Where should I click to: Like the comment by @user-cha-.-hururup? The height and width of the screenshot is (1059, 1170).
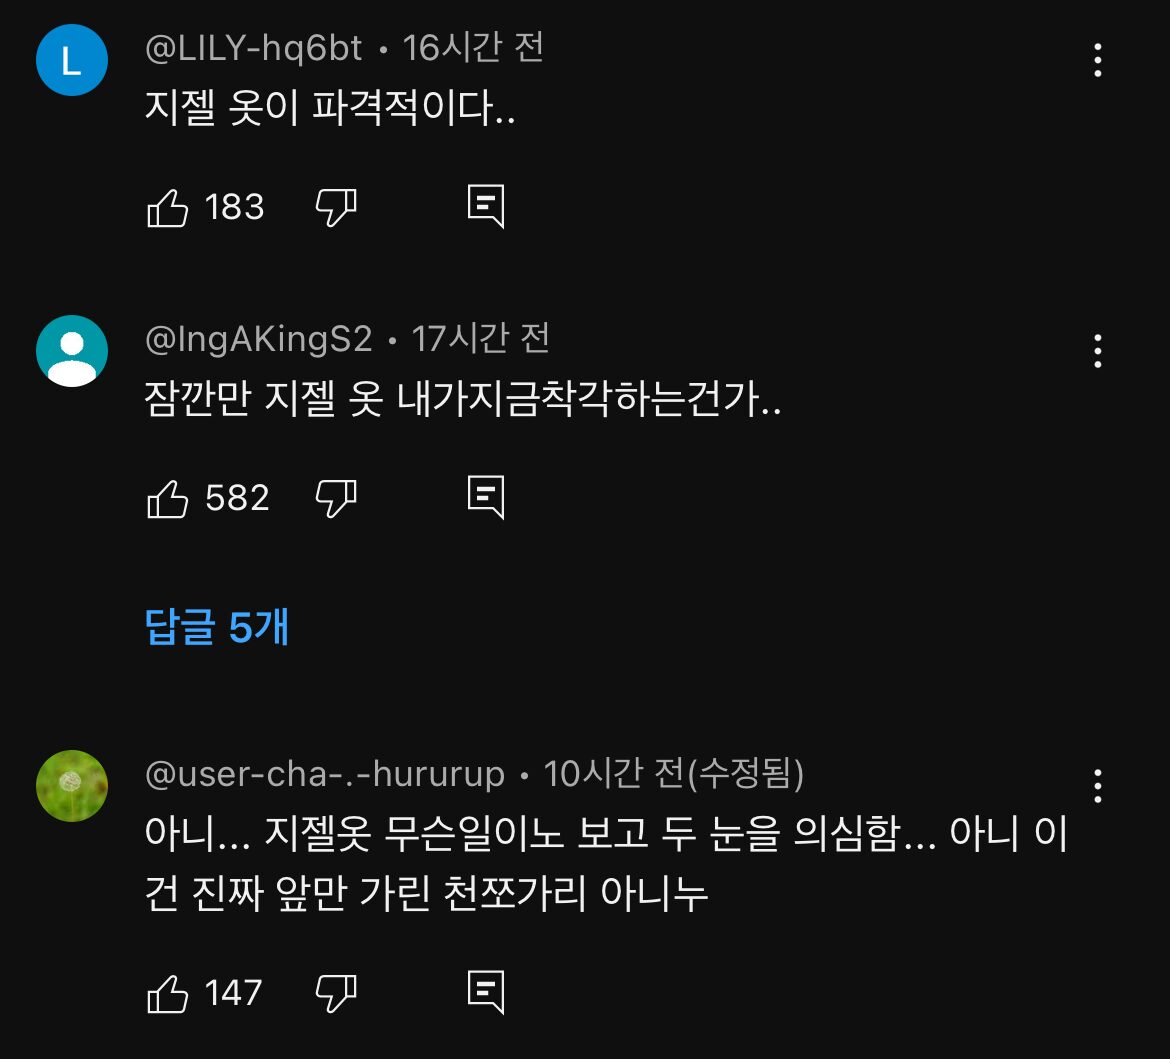[168, 992]
